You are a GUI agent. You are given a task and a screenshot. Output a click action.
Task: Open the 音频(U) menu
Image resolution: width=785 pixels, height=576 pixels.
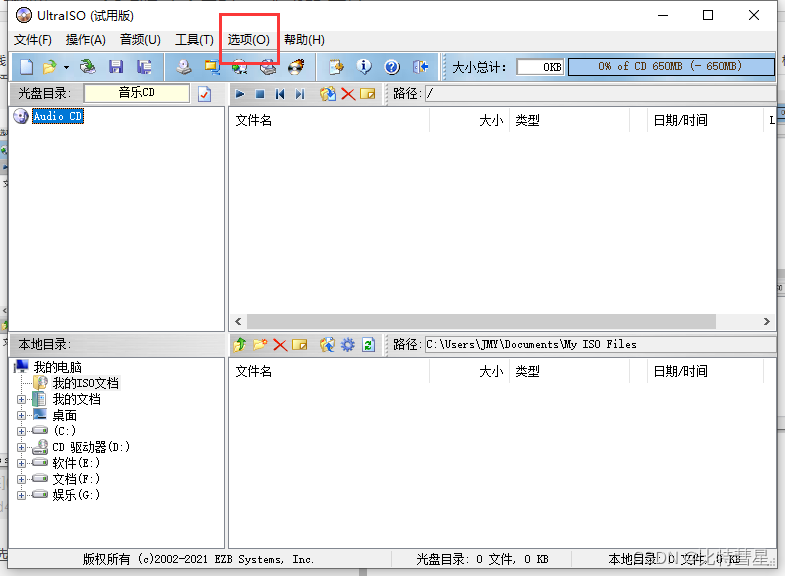coord(140,40)
